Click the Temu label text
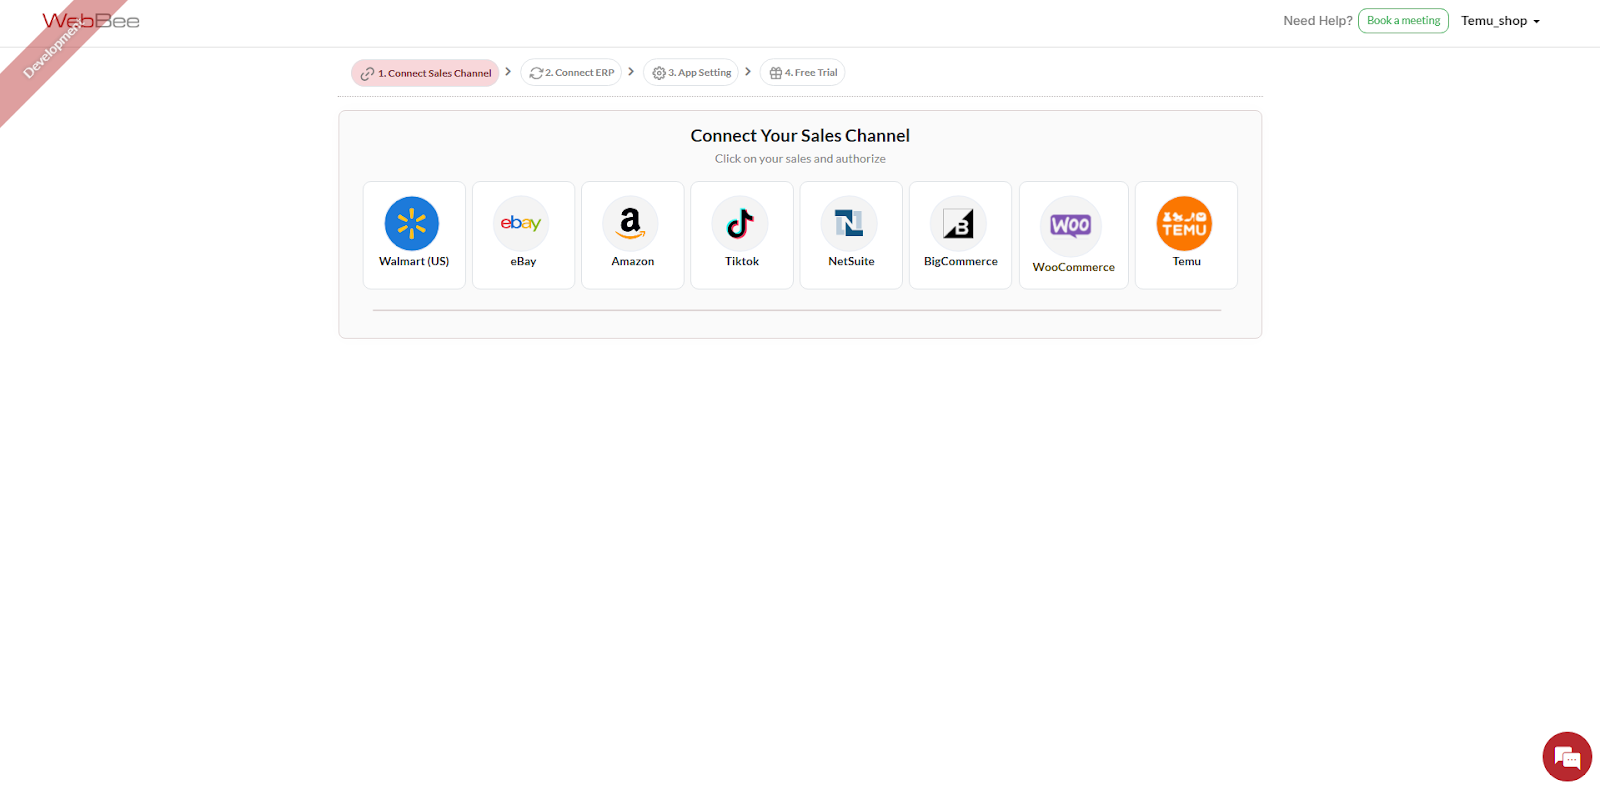 (x=1187, y=262)
